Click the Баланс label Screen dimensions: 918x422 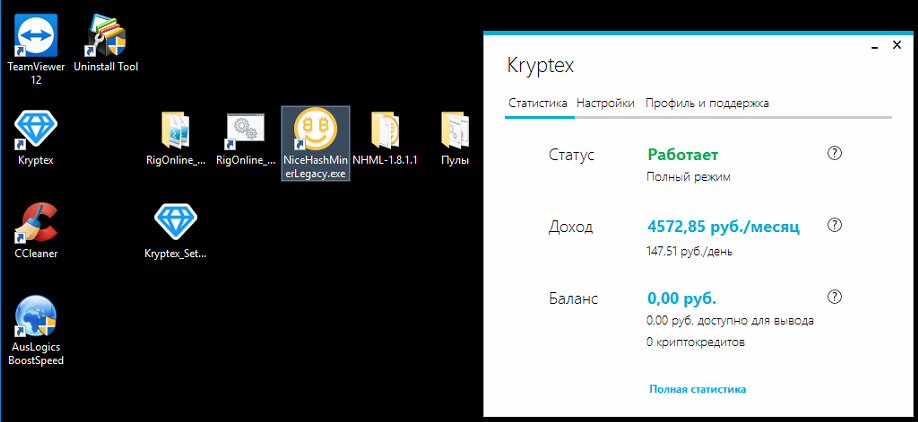click(573, 299)
